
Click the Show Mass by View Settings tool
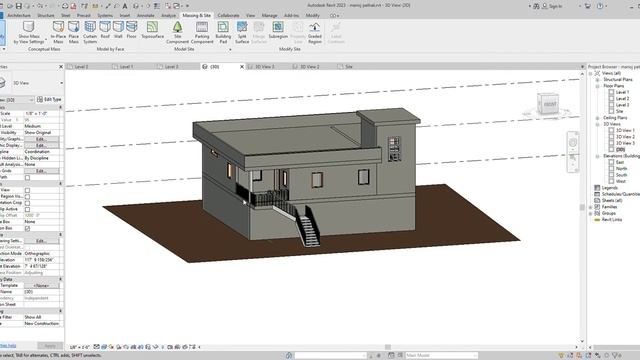pyautogui.click(x=29, y=32)
